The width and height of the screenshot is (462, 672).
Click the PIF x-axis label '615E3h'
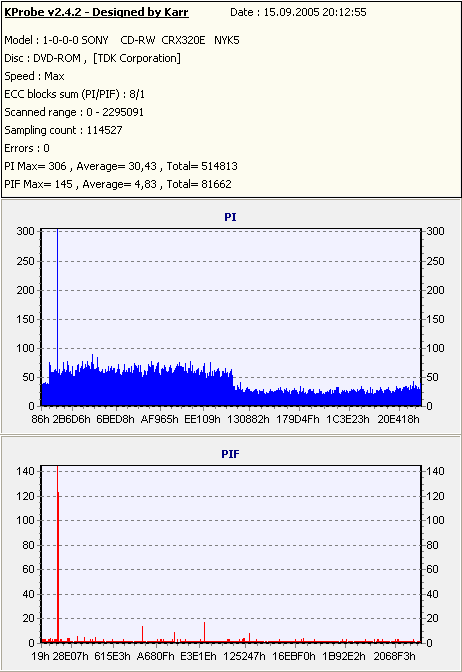point(112,656)
